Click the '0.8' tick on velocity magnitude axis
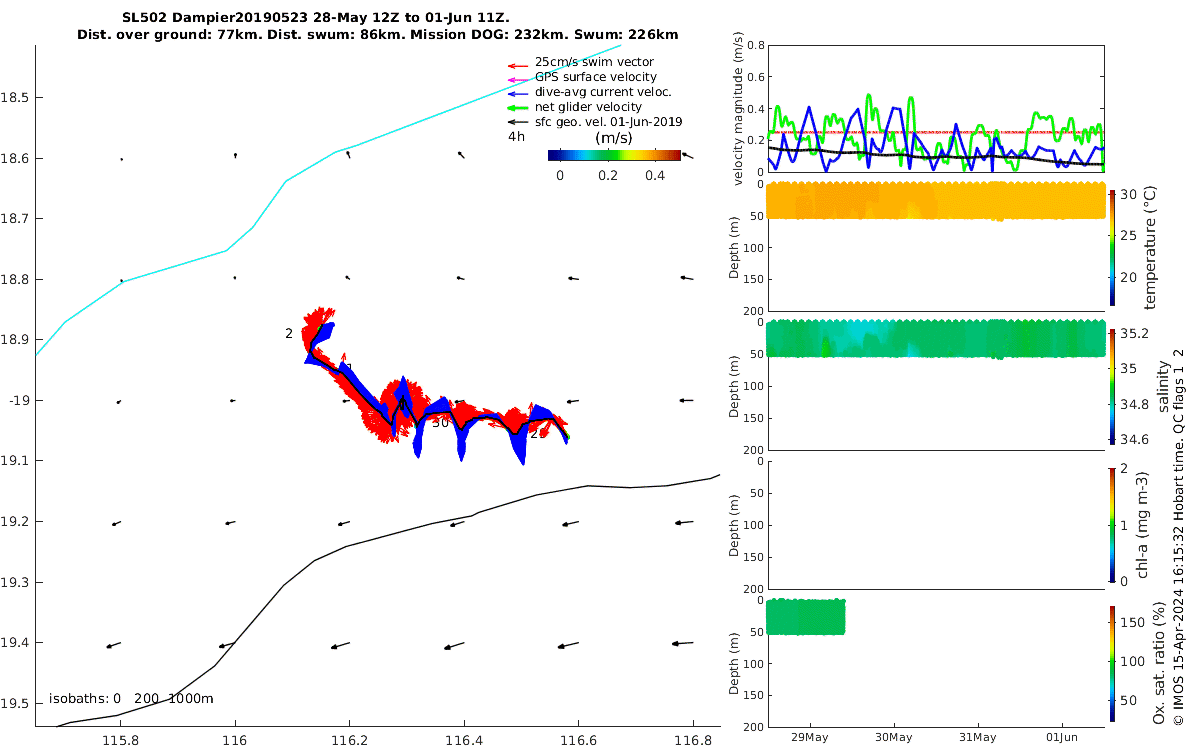Viewport: 1200px width, 750px height. pos(756,46)
